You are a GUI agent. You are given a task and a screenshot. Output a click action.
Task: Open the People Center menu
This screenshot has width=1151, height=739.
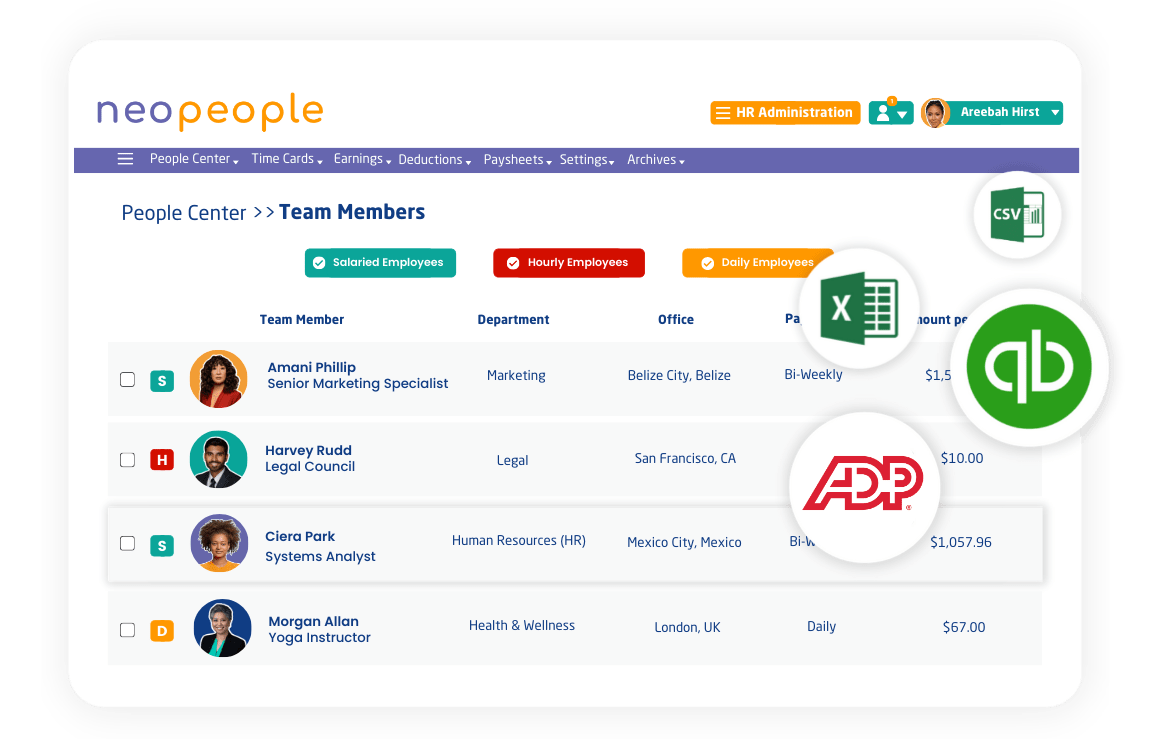coord(194,159)
